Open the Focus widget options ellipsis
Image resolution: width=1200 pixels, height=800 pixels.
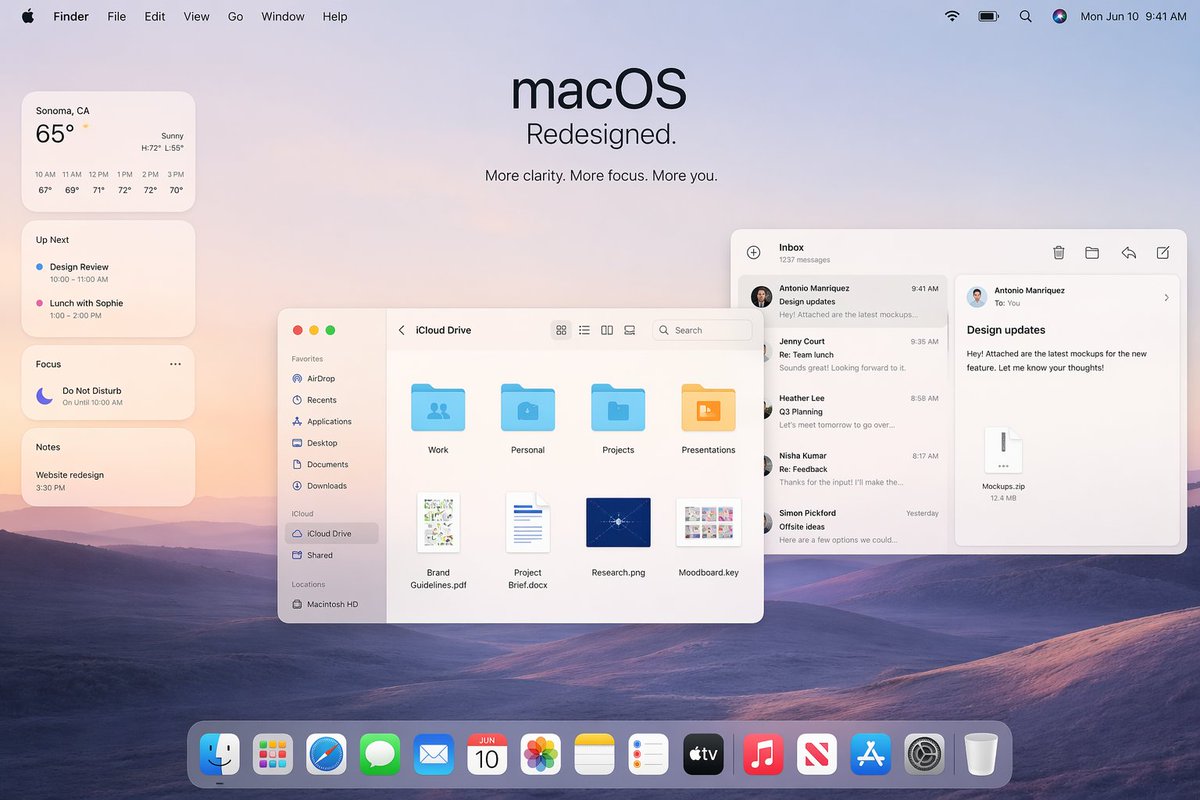coord(175,363)
